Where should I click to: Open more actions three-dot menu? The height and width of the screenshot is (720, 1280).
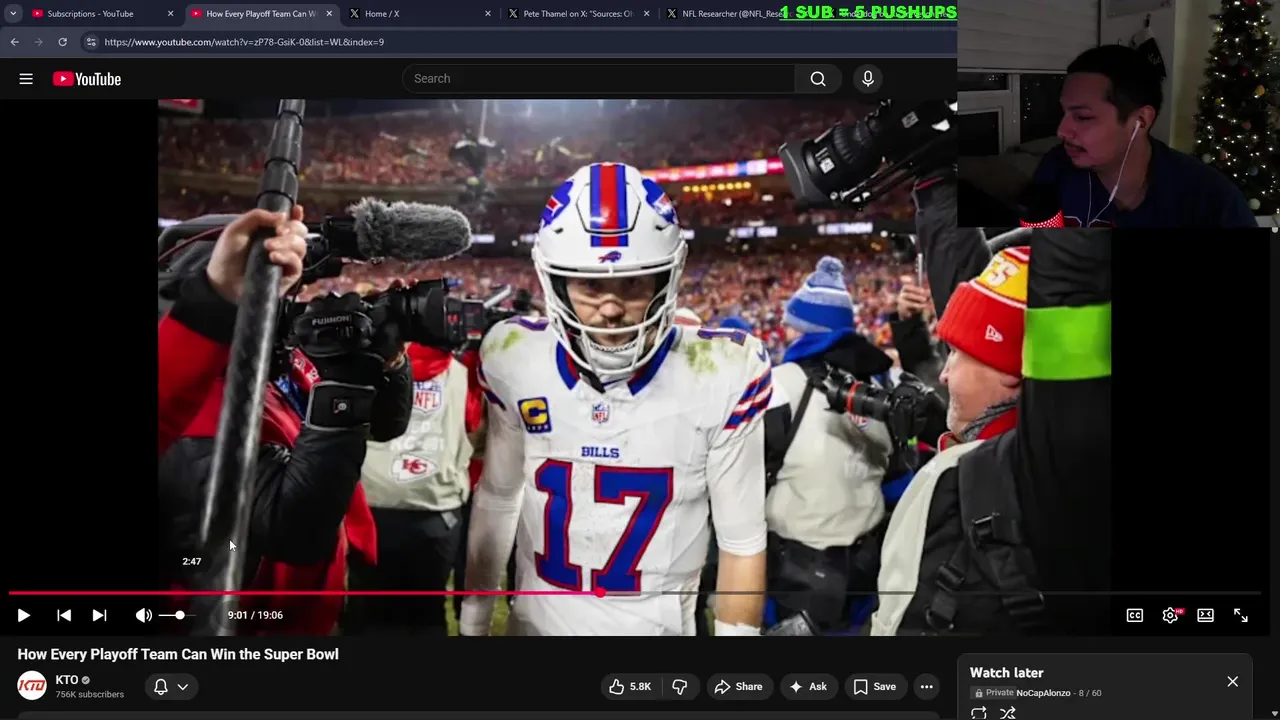coord(927,687)
